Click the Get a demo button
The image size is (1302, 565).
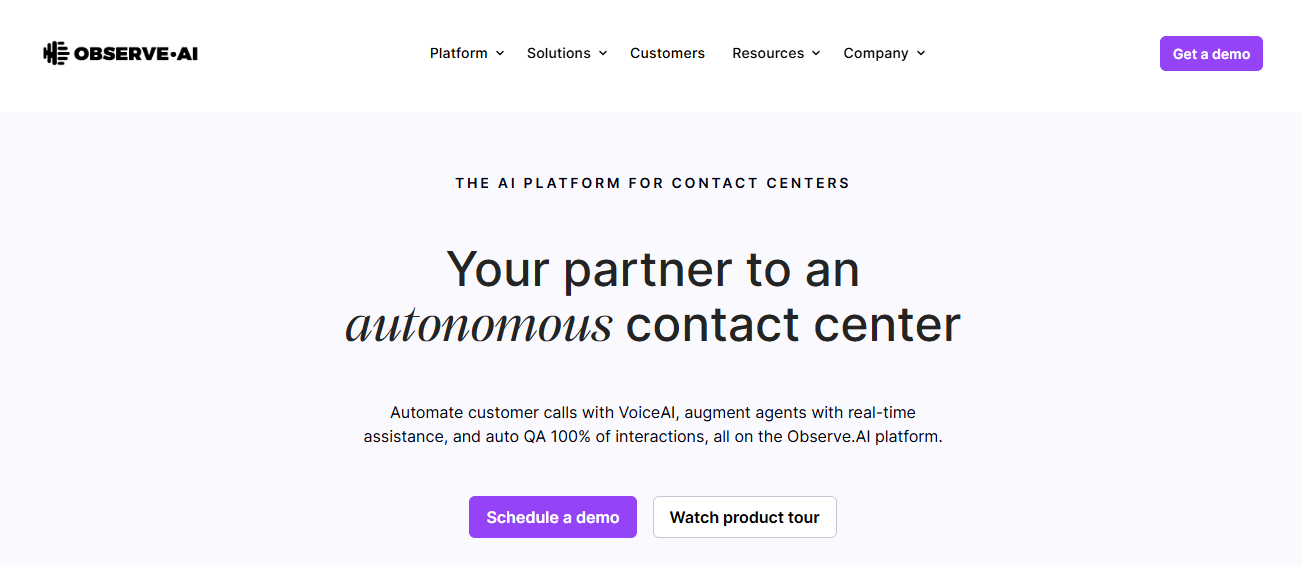(1211, 54)
